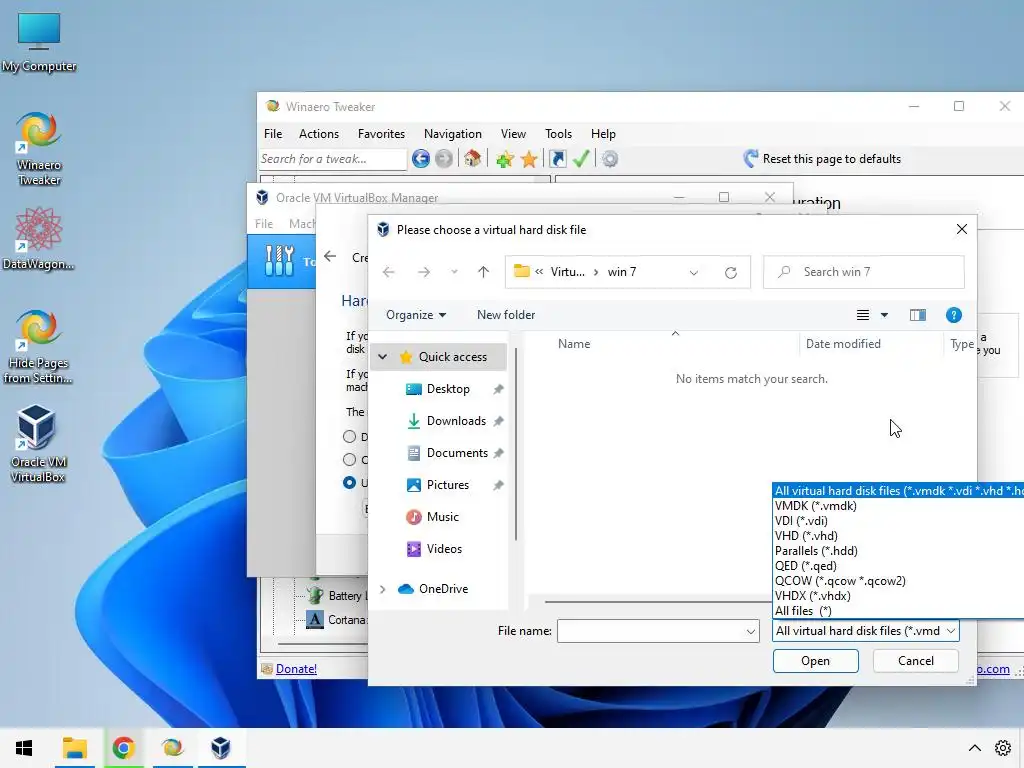Open File name combo box dropdown

tap(750, 632)
